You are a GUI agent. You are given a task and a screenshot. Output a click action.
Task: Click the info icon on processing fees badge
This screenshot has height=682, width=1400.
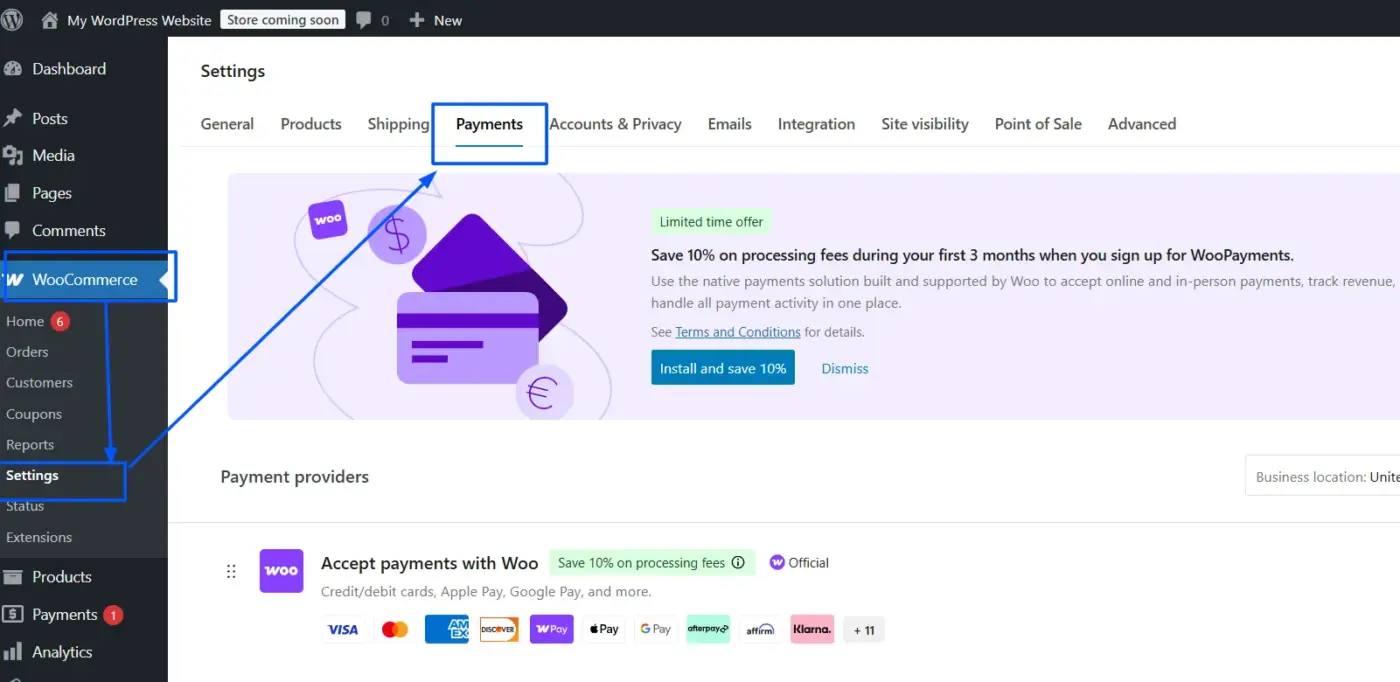tap(738, 562)
